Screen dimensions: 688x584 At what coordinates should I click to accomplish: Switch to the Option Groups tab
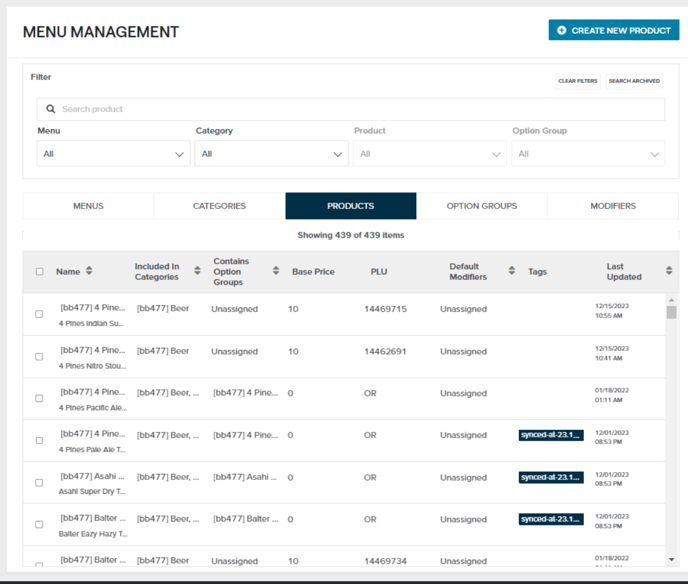482,206
